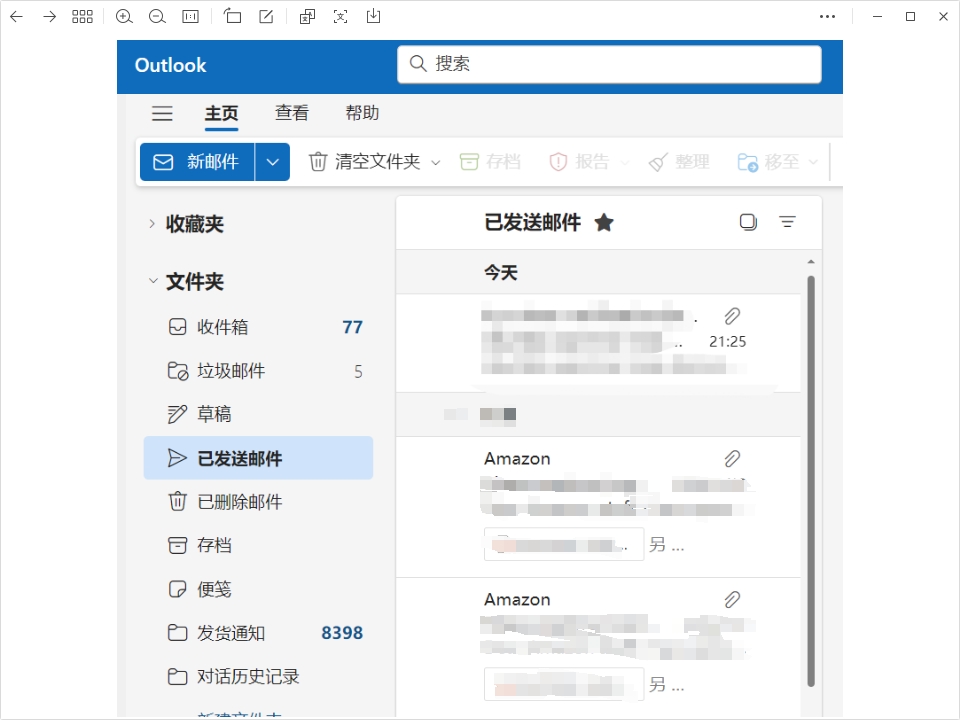Open the second Amazon email
This screenshot has height=720, width=960.
point(599,647)
